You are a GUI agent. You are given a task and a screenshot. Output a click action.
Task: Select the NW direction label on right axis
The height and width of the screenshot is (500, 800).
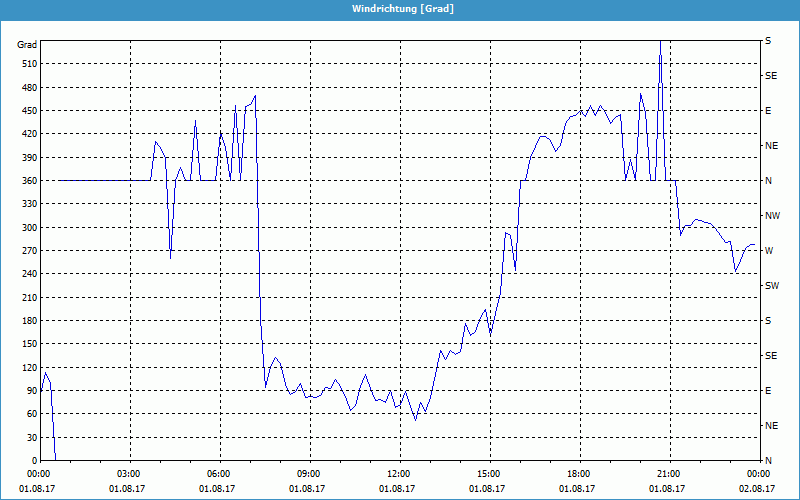[x=771, y=216]
